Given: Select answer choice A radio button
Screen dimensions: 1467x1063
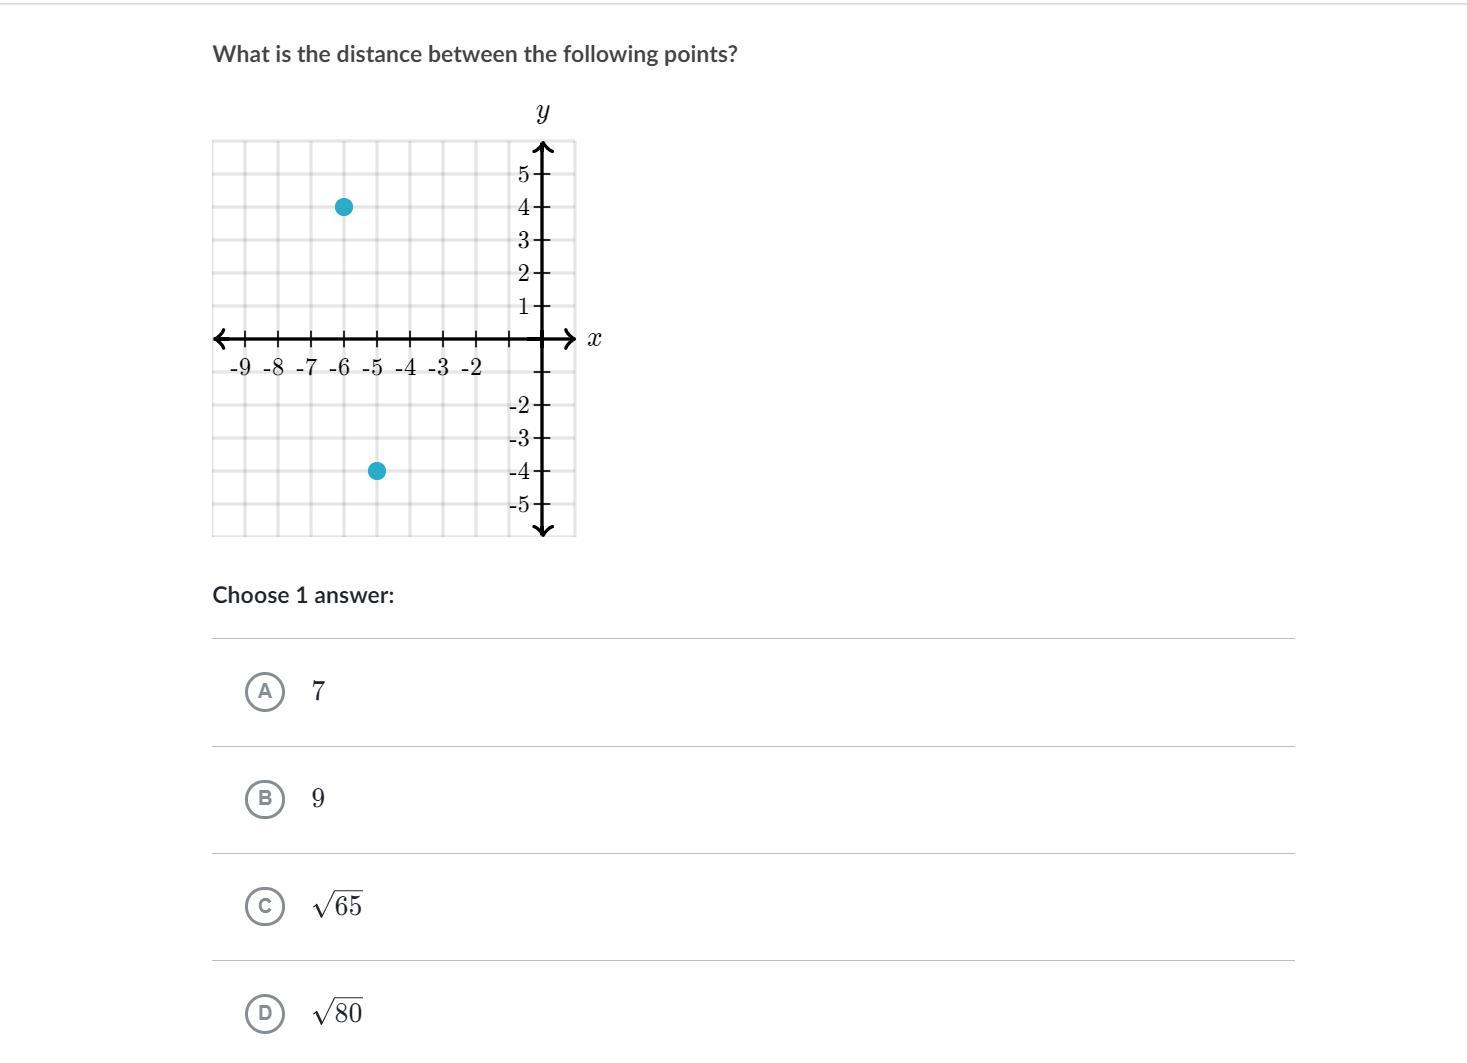Looking at the screenshot, I should click(x=264, y=691).
